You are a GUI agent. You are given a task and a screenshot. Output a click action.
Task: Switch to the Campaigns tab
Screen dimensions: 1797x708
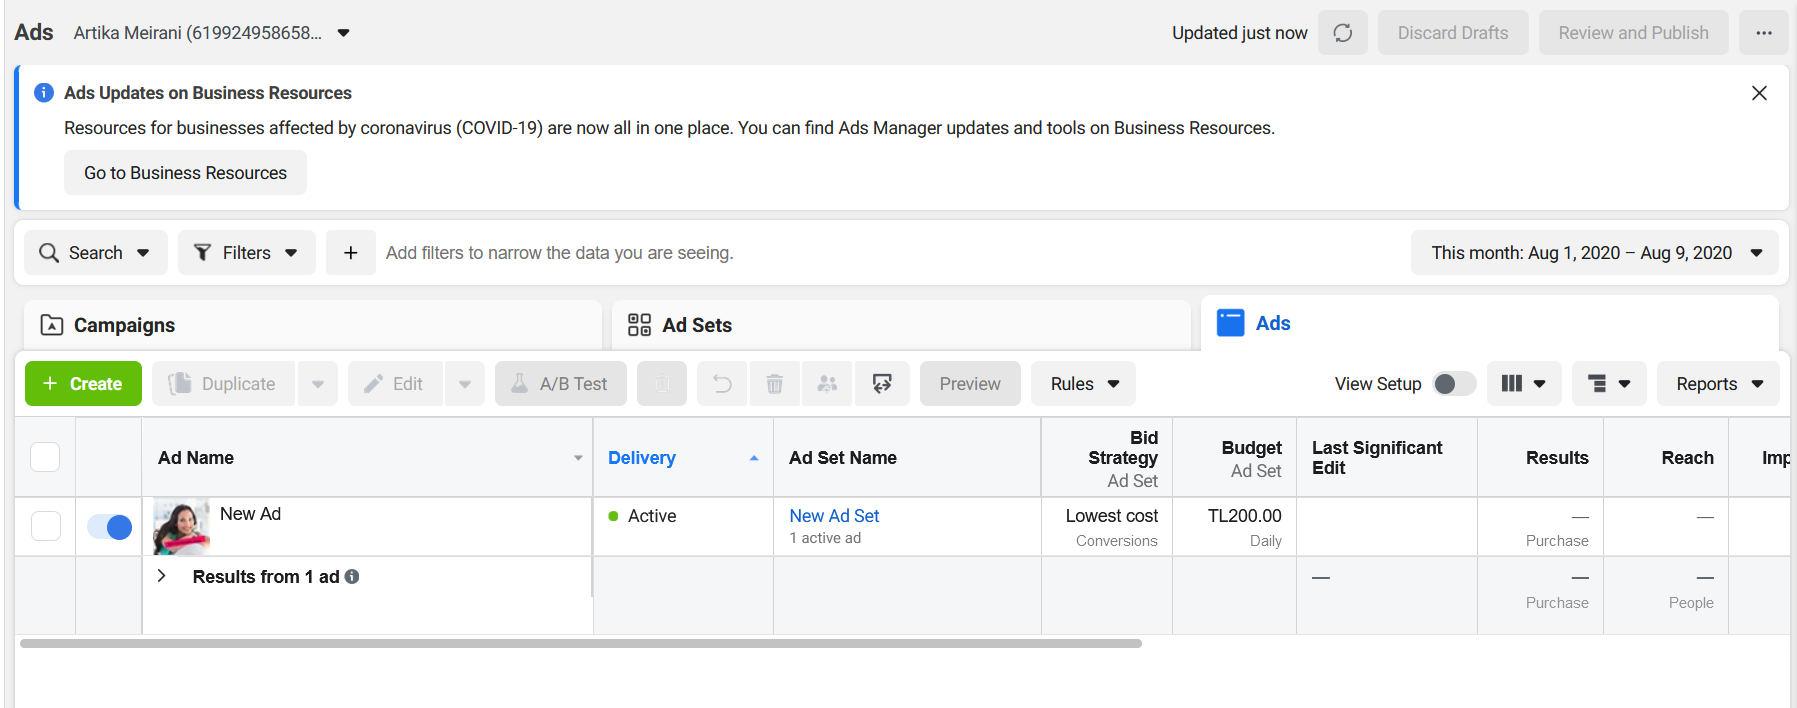click(x=312, y=325)
